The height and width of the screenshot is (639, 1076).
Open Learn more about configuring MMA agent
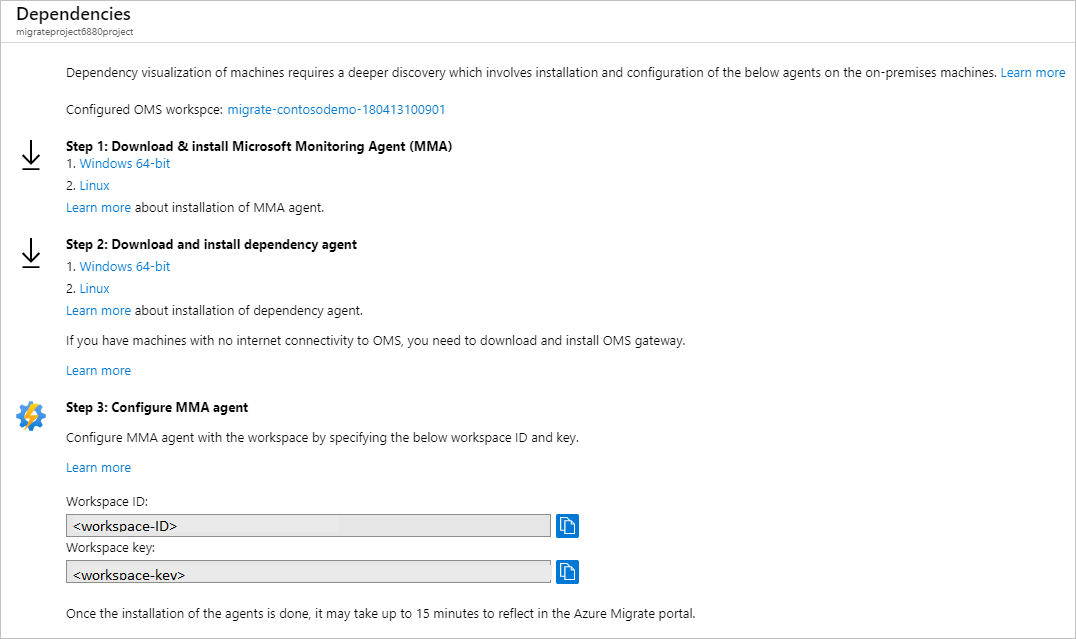click(98, 468)
